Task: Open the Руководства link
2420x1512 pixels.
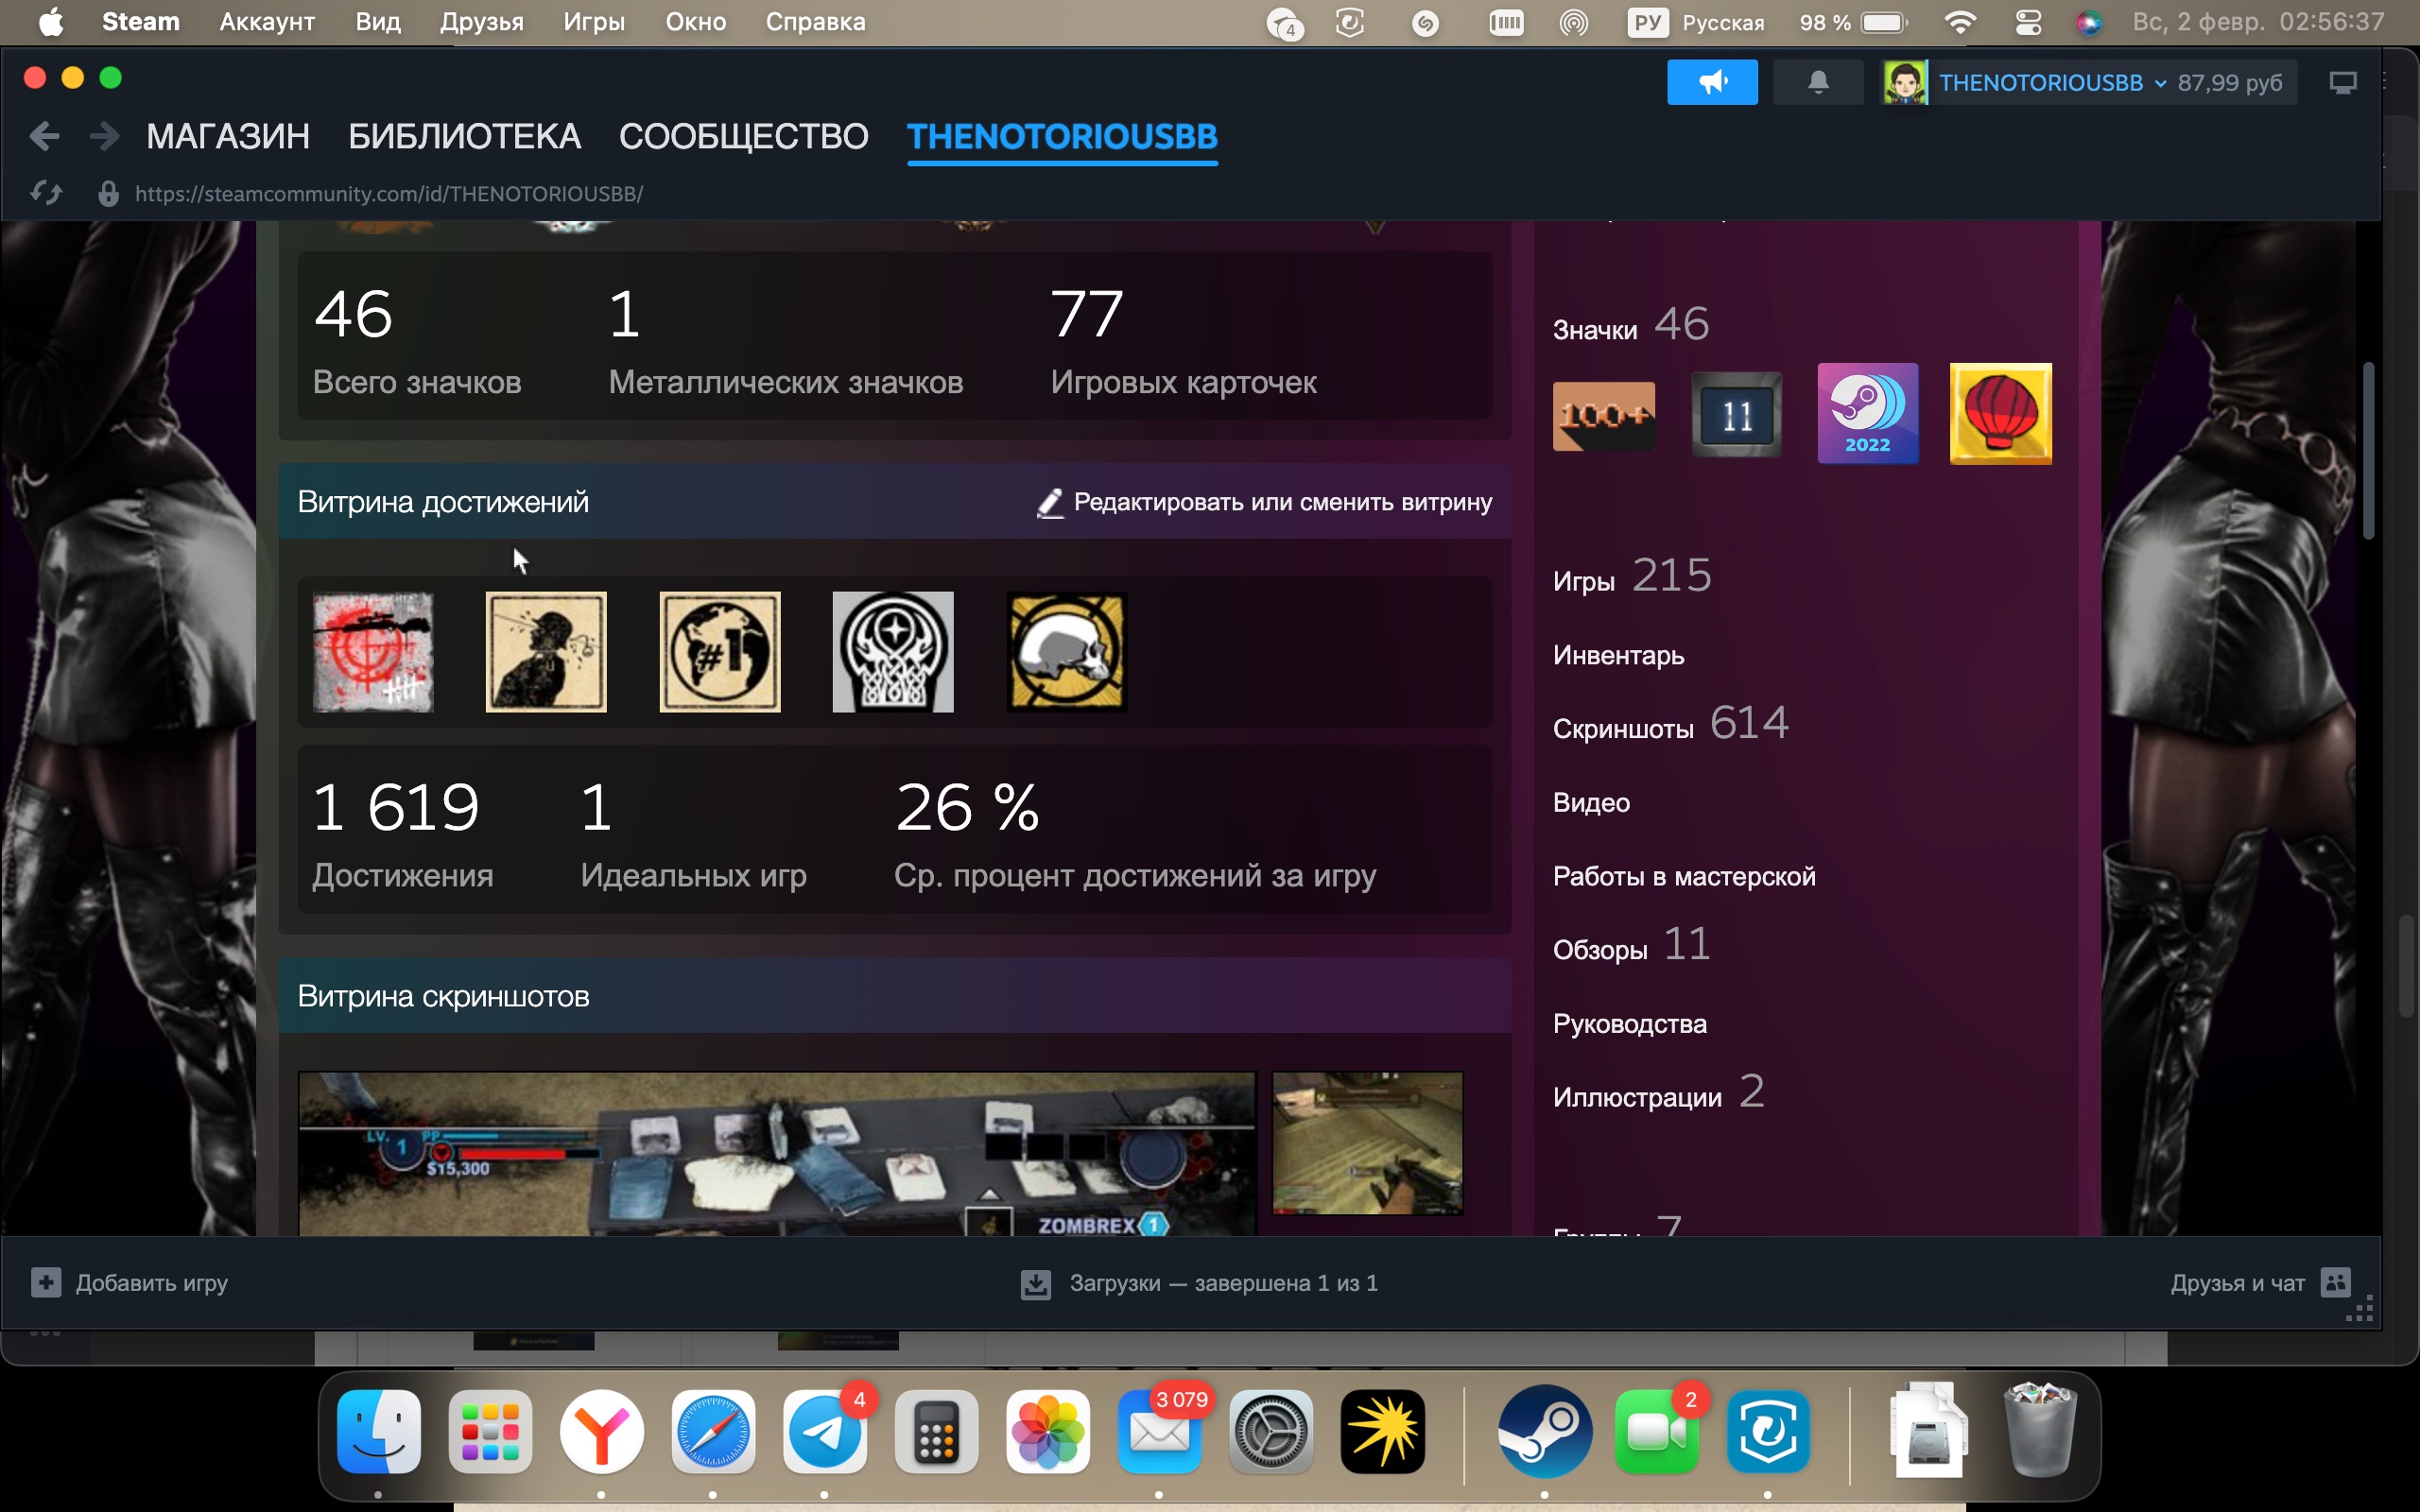Action: [1630, 1024]
